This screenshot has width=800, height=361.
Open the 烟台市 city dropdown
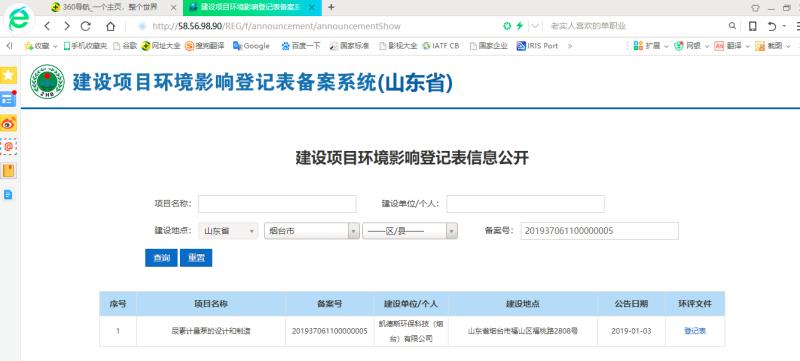click(312, 231)
